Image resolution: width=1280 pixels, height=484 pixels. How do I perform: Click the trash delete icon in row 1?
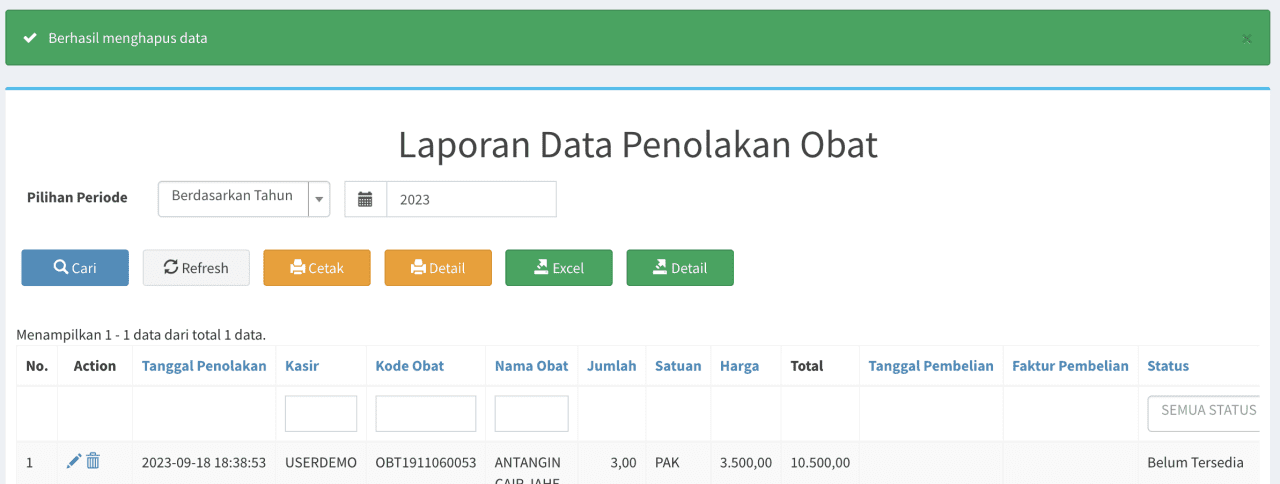(x=93, y=461)
